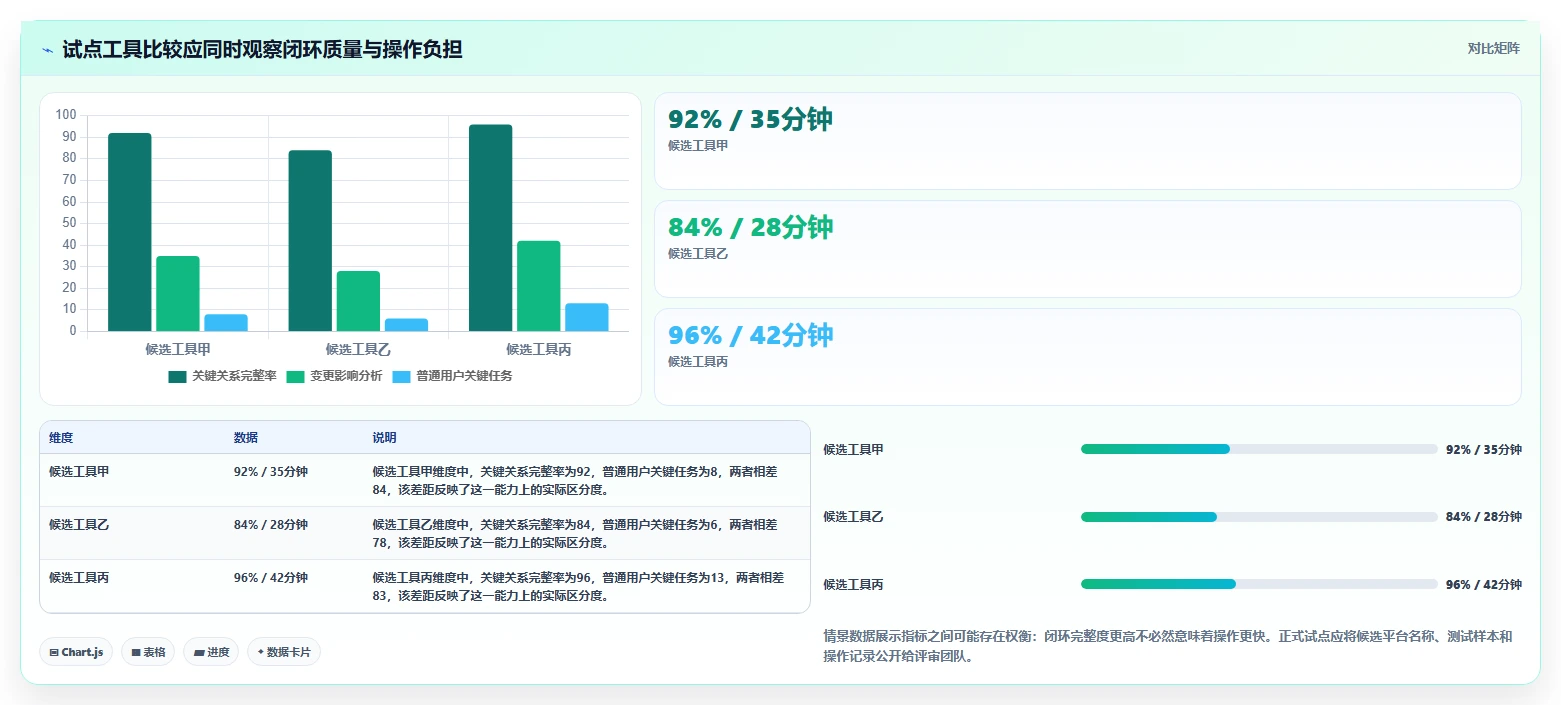Toggle the 普通用户关键任务 legend entry
Viewport: 1561px width, 705px height.
(451, 376)
